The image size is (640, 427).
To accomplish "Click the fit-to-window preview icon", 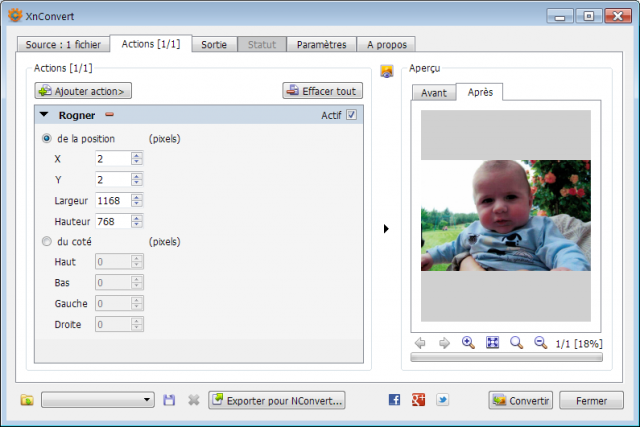I will point(493,342).
